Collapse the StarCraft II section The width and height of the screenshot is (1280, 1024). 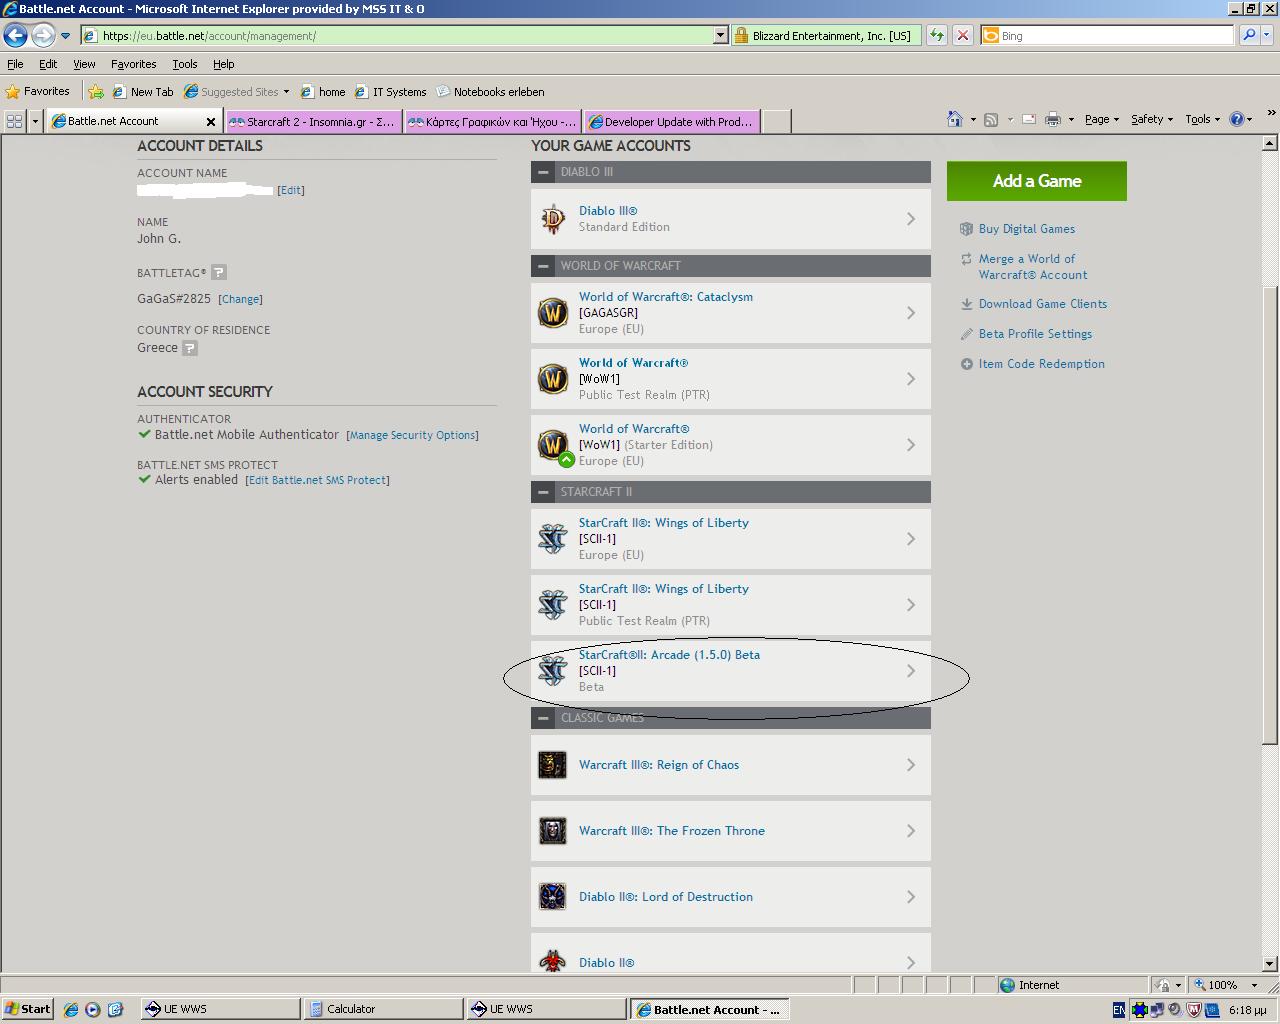[x=543, y=492]
